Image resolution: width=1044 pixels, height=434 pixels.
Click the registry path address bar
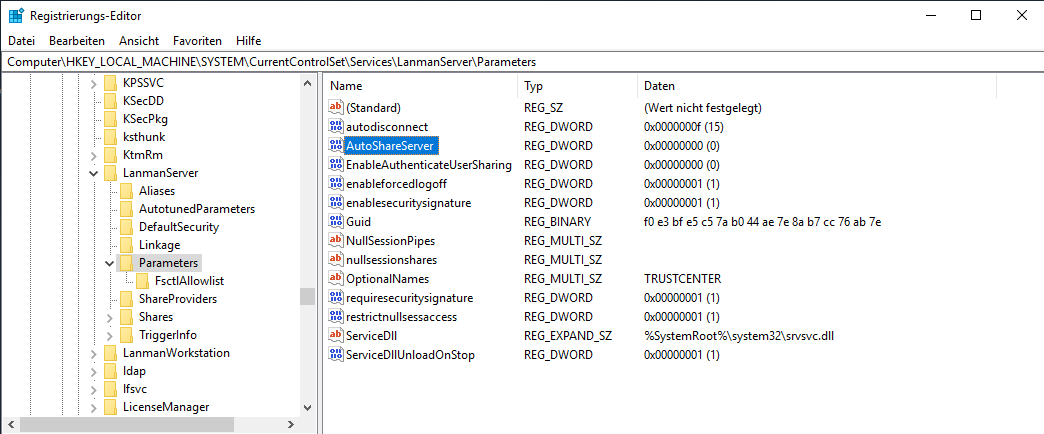(520, 62)
